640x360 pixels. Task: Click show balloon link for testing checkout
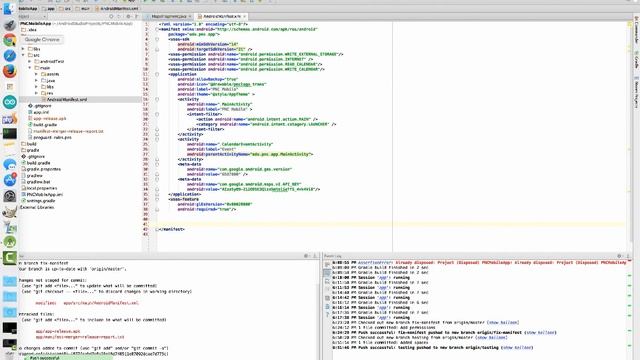point(492,338)
